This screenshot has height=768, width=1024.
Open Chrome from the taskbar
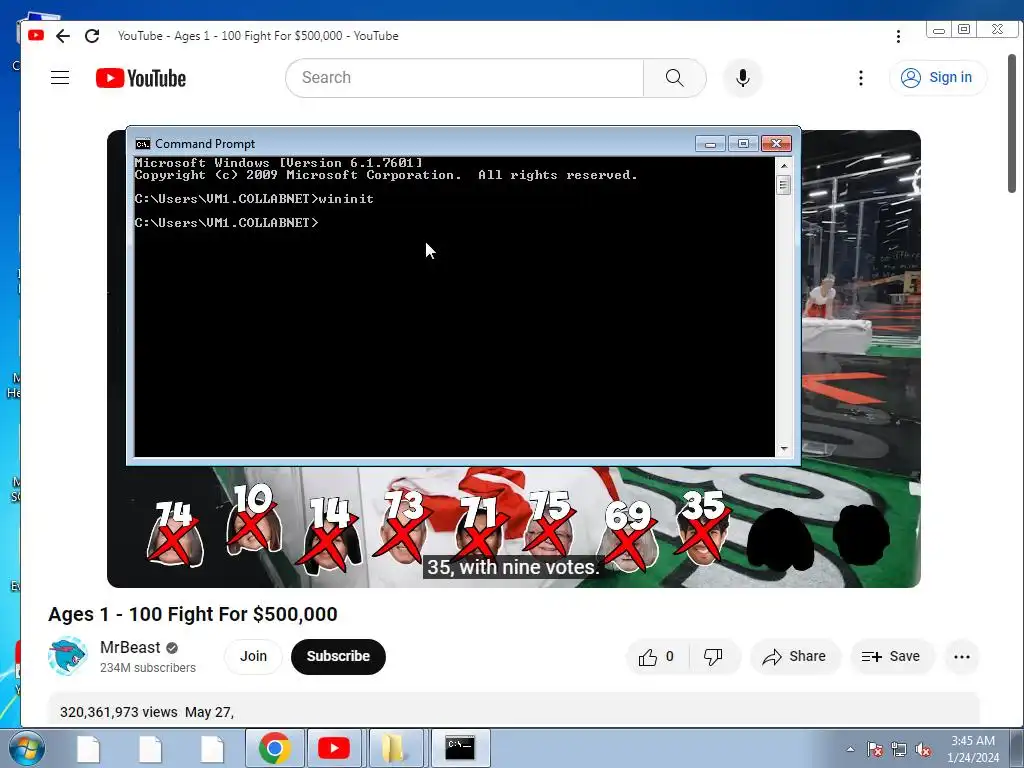coord(274,748)
